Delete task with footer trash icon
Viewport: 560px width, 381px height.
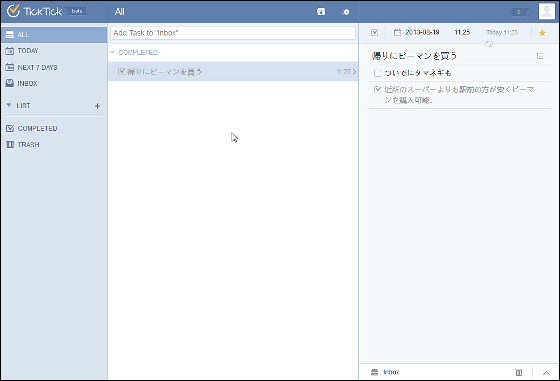point(519,372)
